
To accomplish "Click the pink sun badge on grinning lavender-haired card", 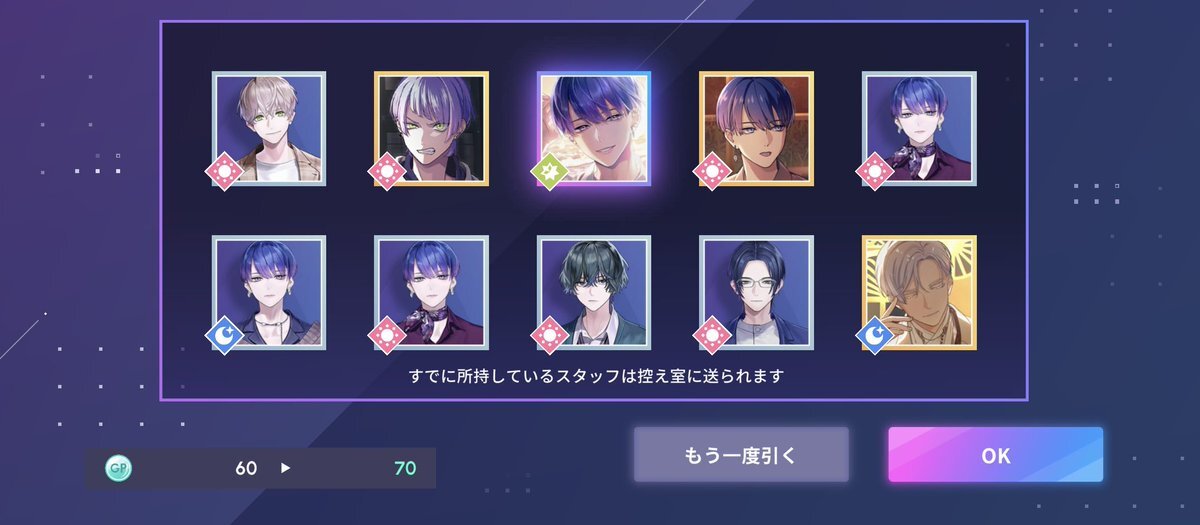I will point(387,173).
